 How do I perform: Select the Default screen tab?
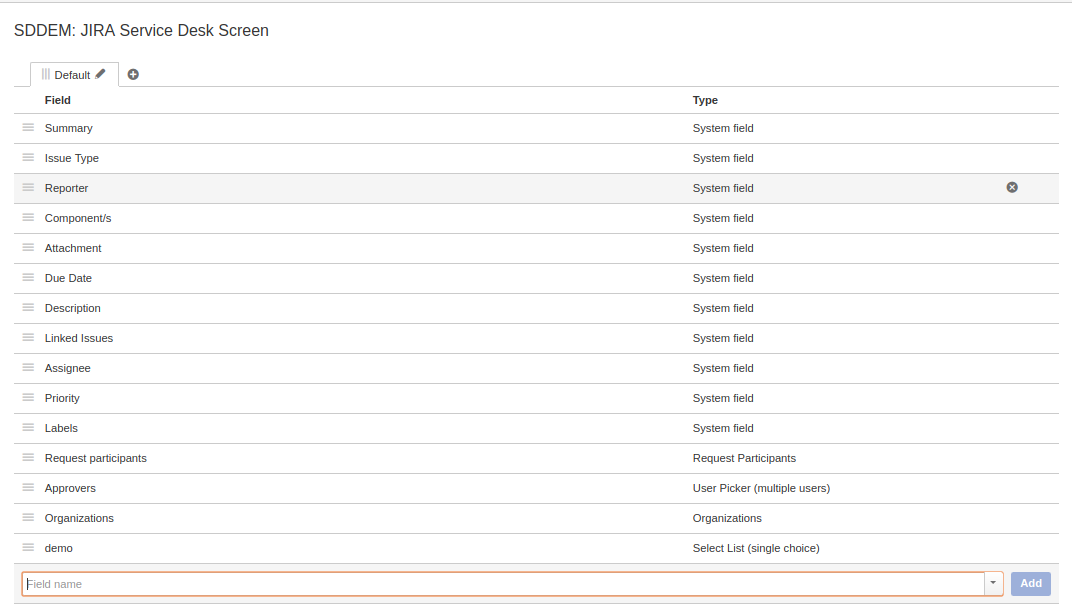click(x=72, y=75)
